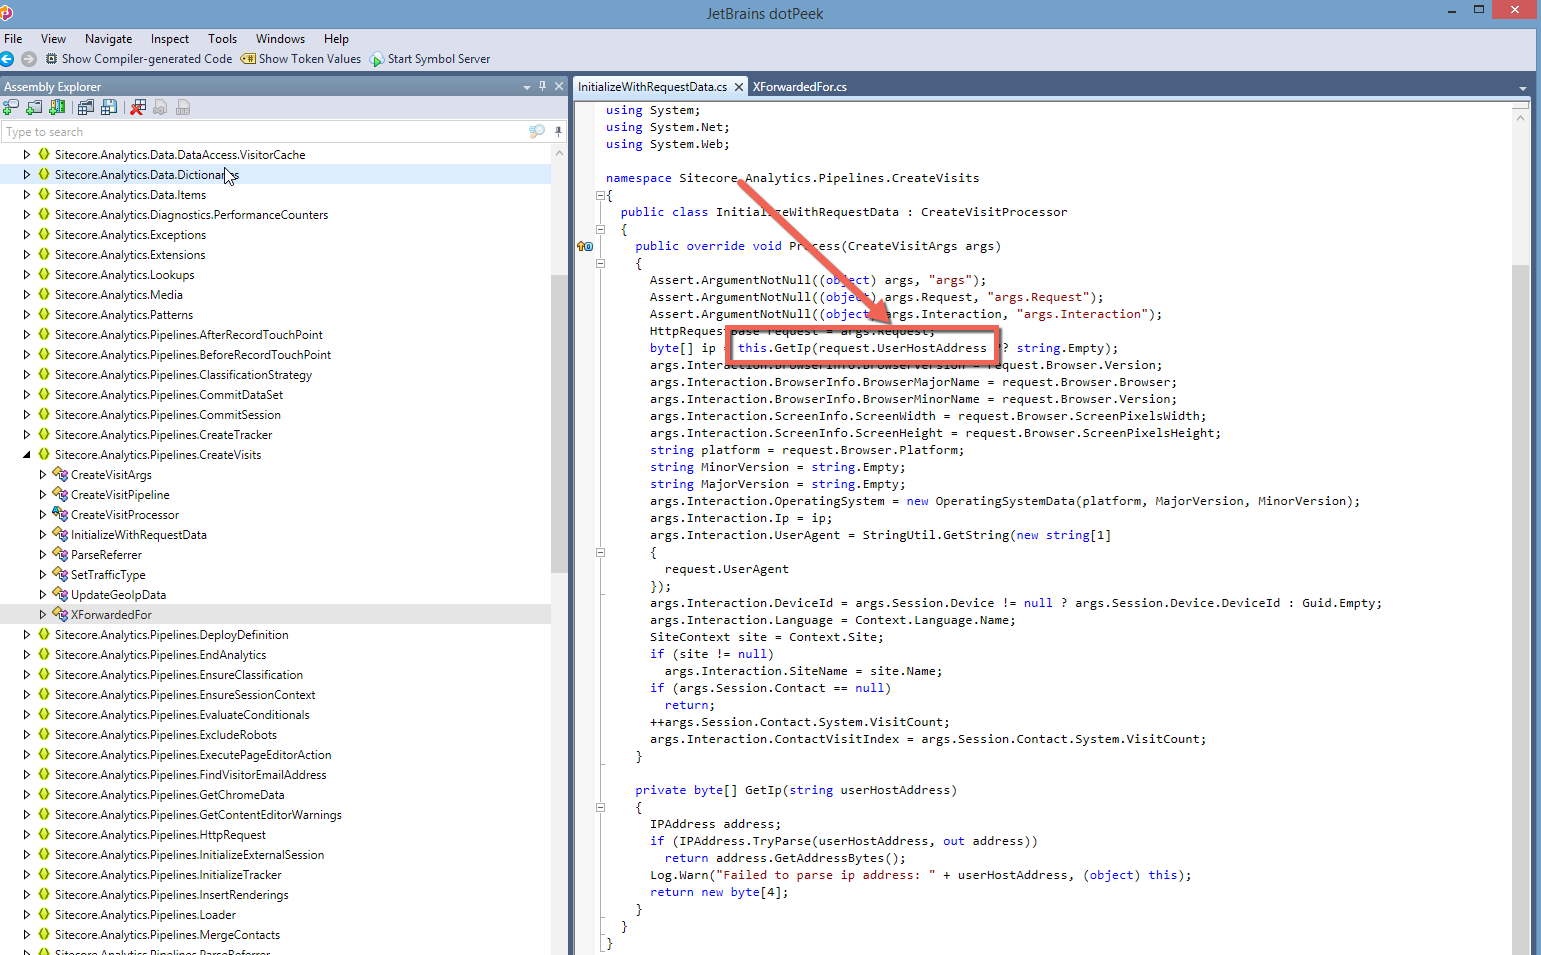1541x955 pixels.
Task: Toggle Show Token Values
Action: 301,59
